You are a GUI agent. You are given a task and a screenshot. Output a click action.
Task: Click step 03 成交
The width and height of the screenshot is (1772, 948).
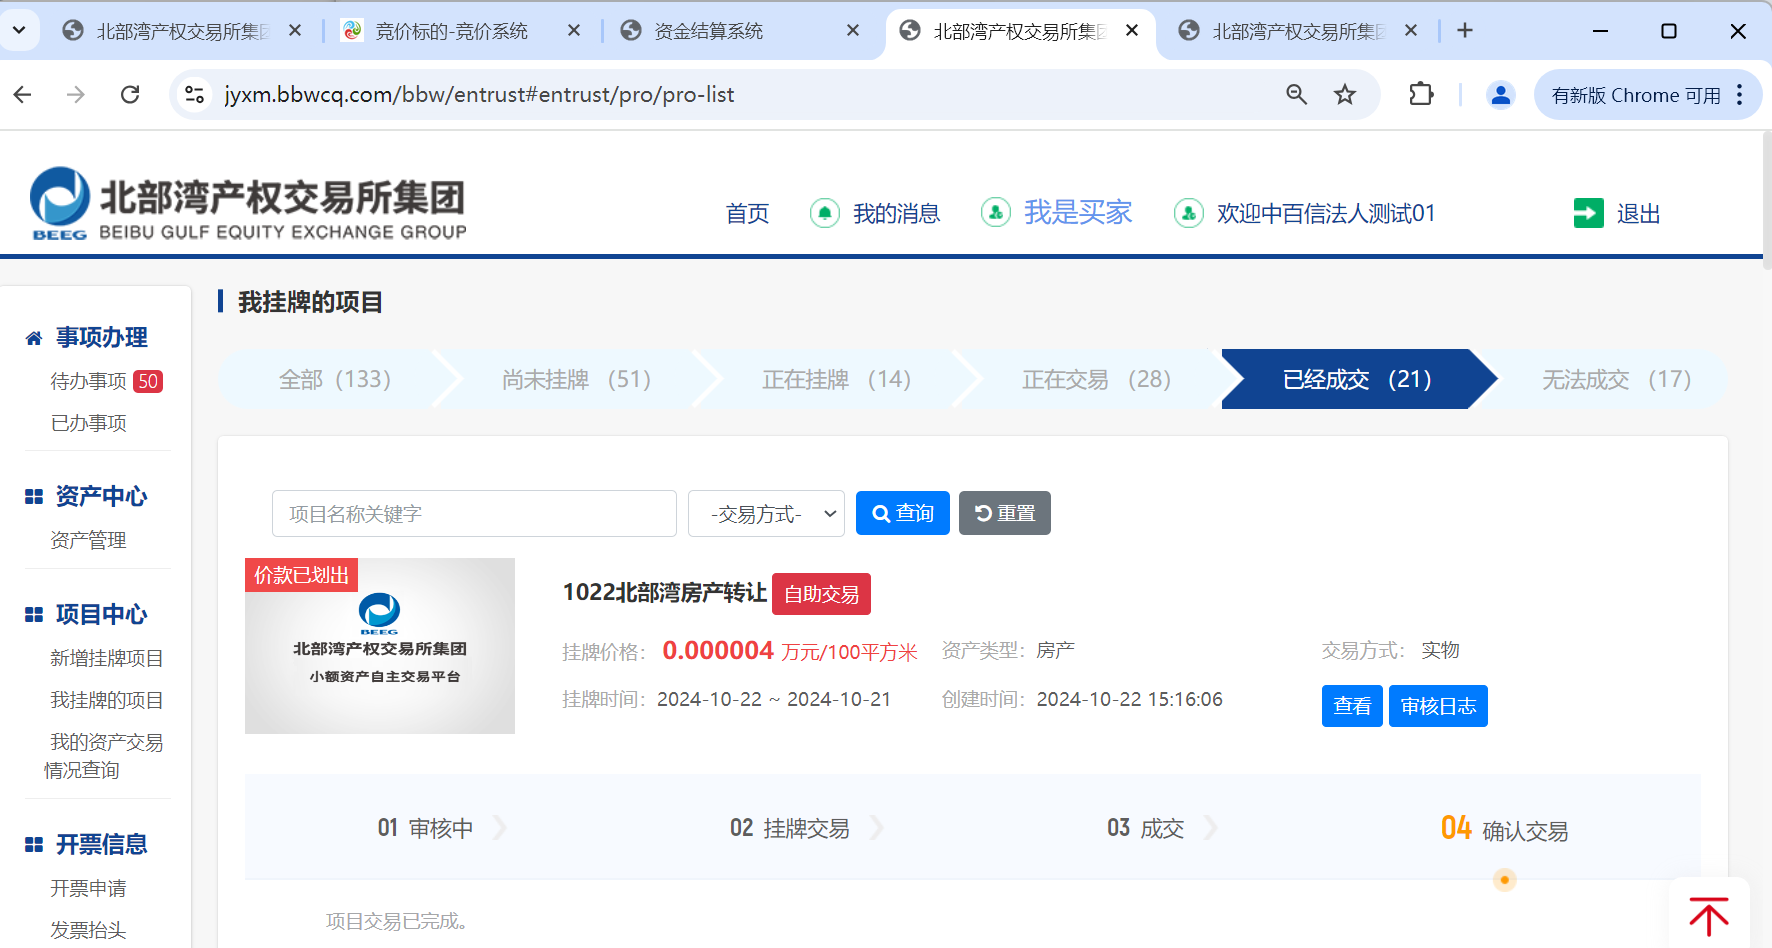(x=1145, y=828)
